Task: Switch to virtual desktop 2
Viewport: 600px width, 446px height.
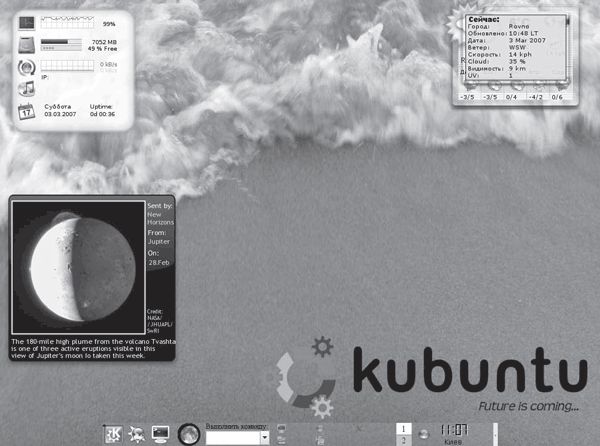Action: [404, 440]
